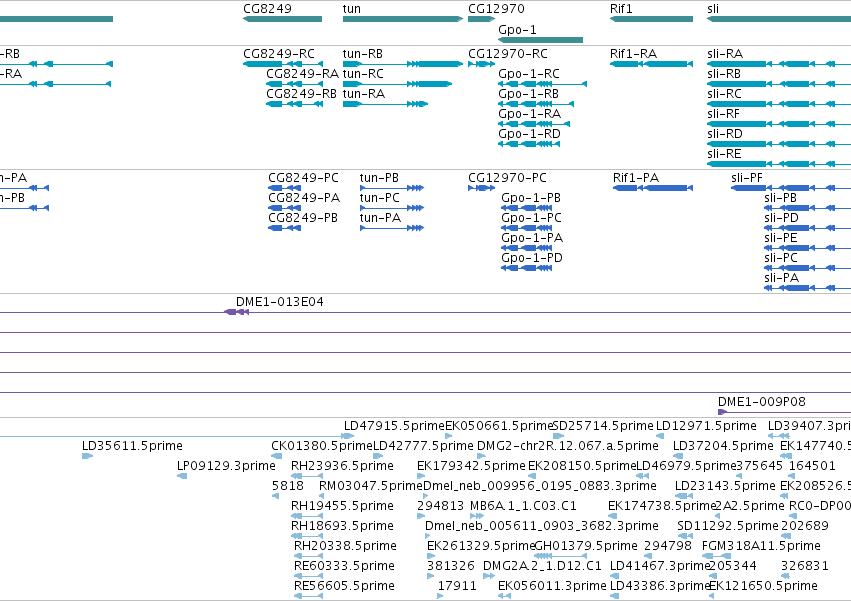Select the sli-PE protein feature
851x601 pixels.
[808, 249]
